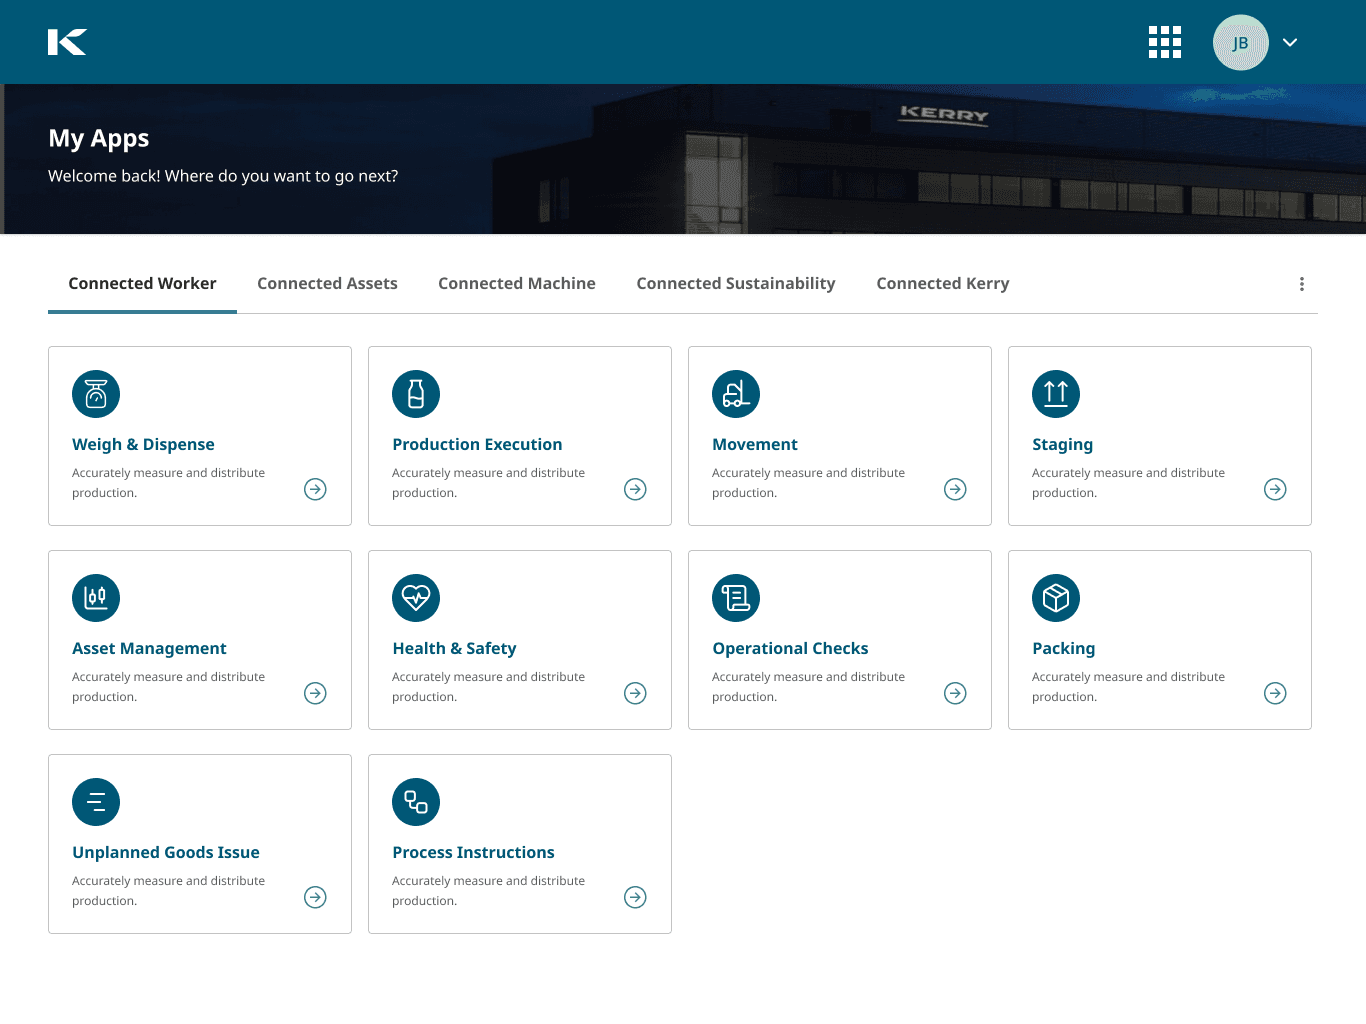Open the Packing title link

1063,649
